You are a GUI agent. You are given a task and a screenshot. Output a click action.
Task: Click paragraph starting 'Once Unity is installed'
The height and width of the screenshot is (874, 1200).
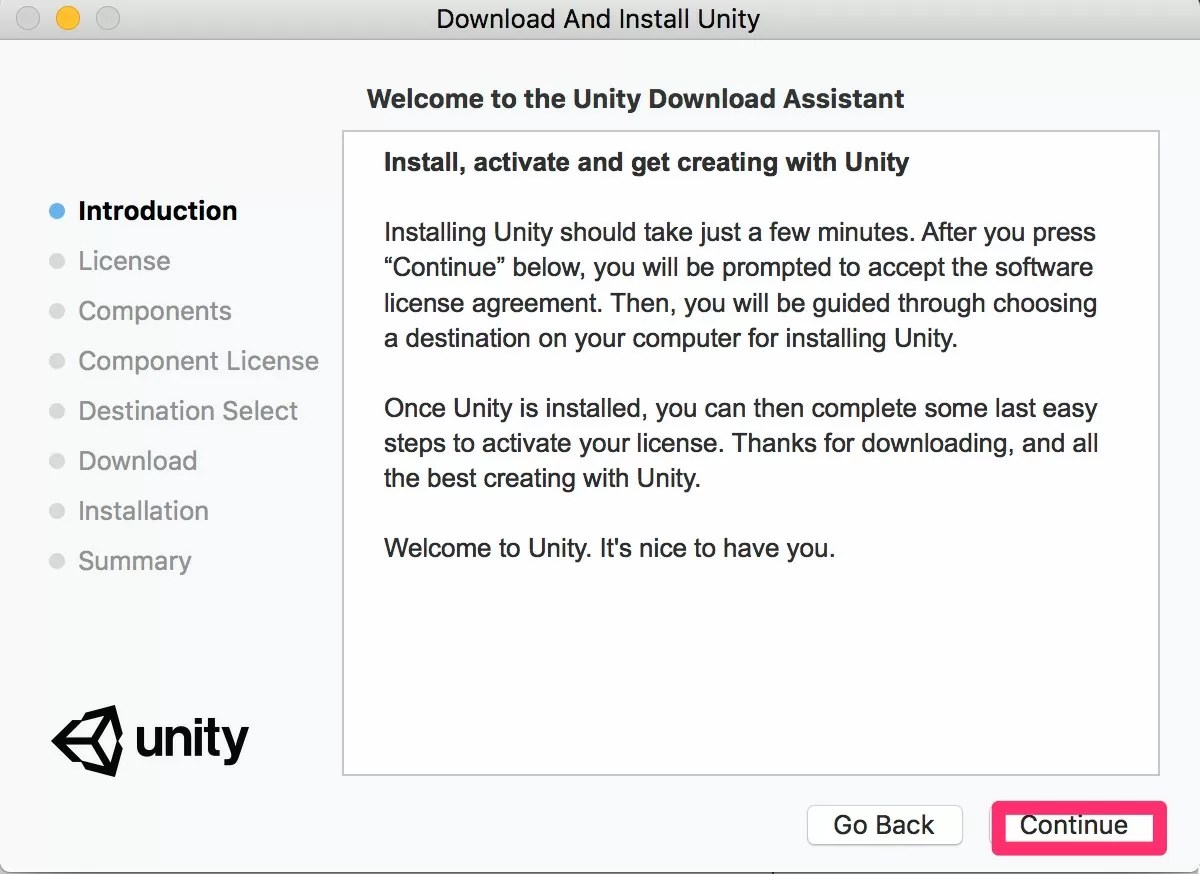pos(741,443)
